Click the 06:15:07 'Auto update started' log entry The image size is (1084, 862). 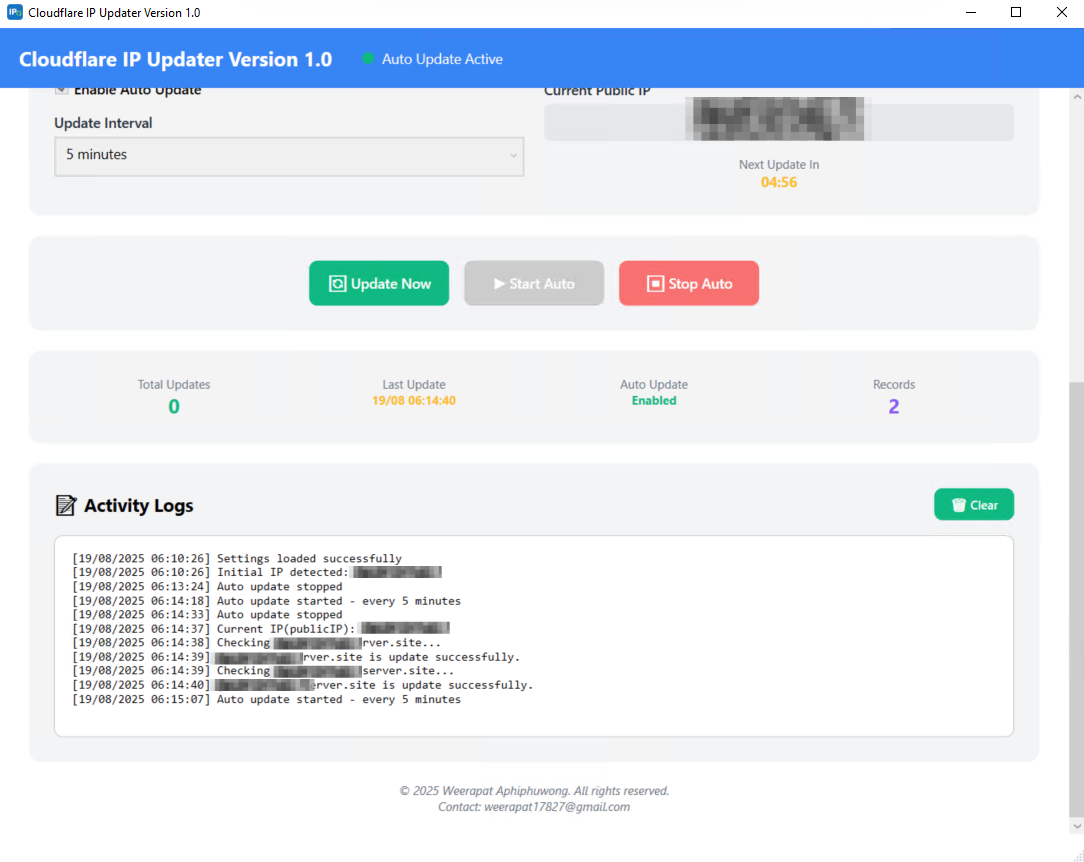pyautogui.click(x=266, y=700)
